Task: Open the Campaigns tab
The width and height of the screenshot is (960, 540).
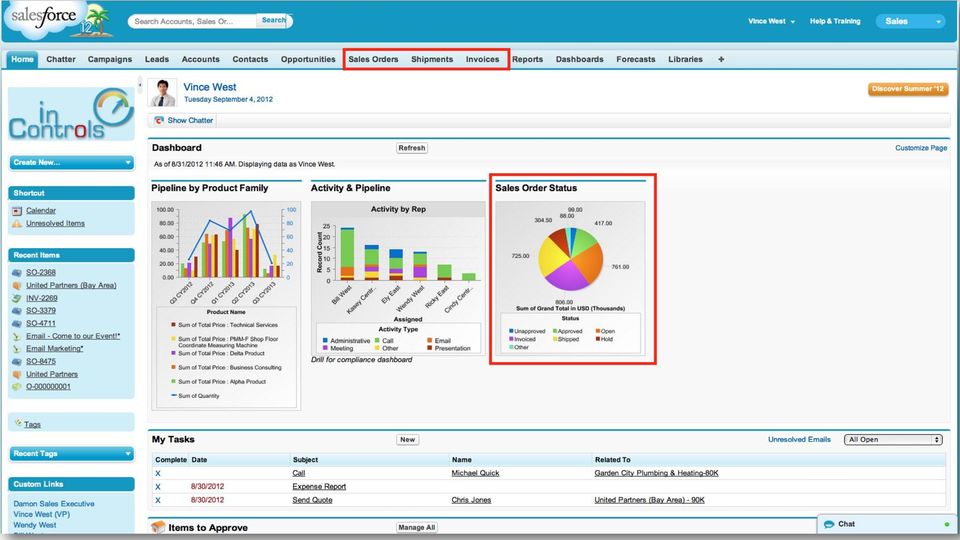Action: click(110, 59)
